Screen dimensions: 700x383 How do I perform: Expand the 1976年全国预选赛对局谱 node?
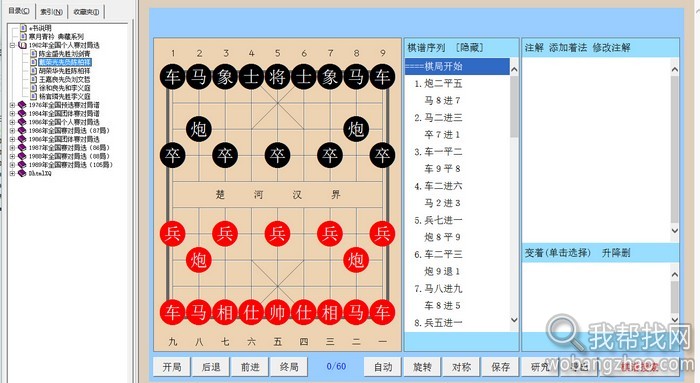[x=12, y=105]
